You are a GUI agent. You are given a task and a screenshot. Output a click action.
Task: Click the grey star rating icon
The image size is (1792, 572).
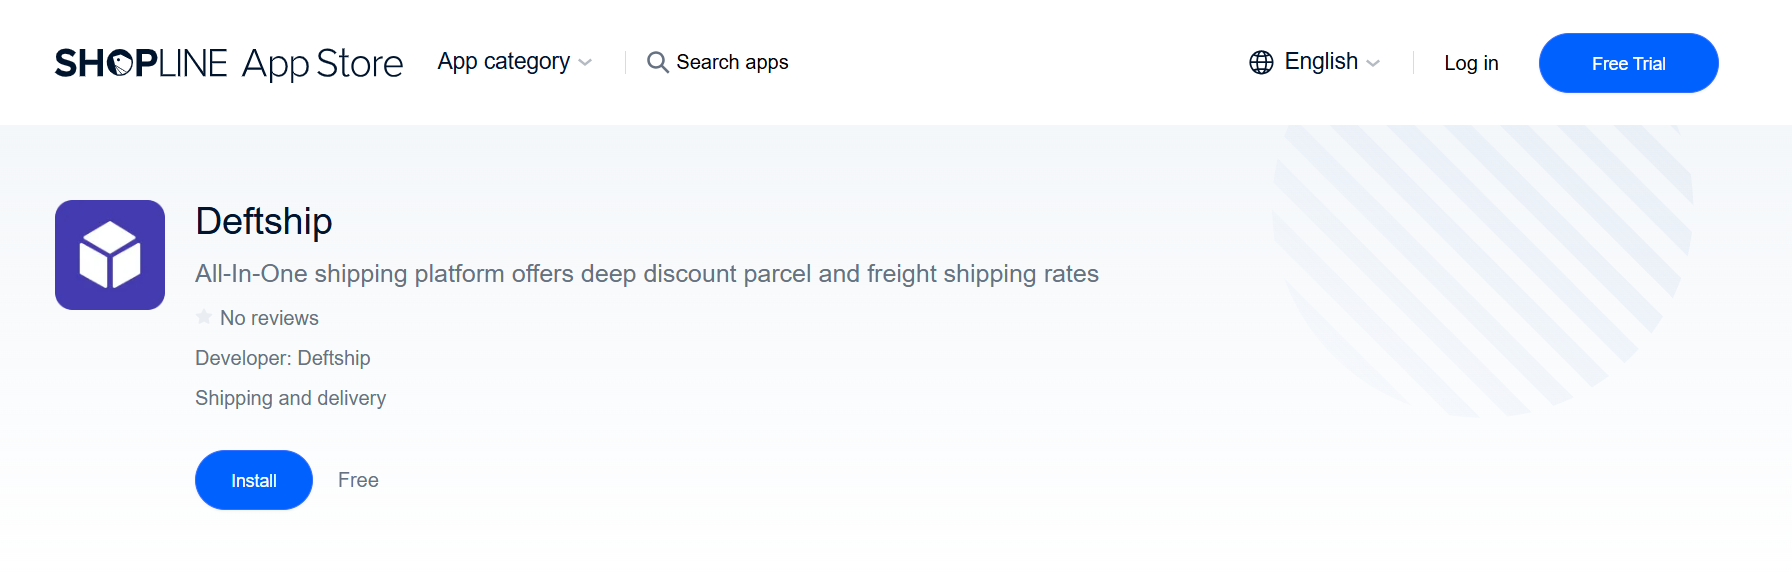point(204,317)
